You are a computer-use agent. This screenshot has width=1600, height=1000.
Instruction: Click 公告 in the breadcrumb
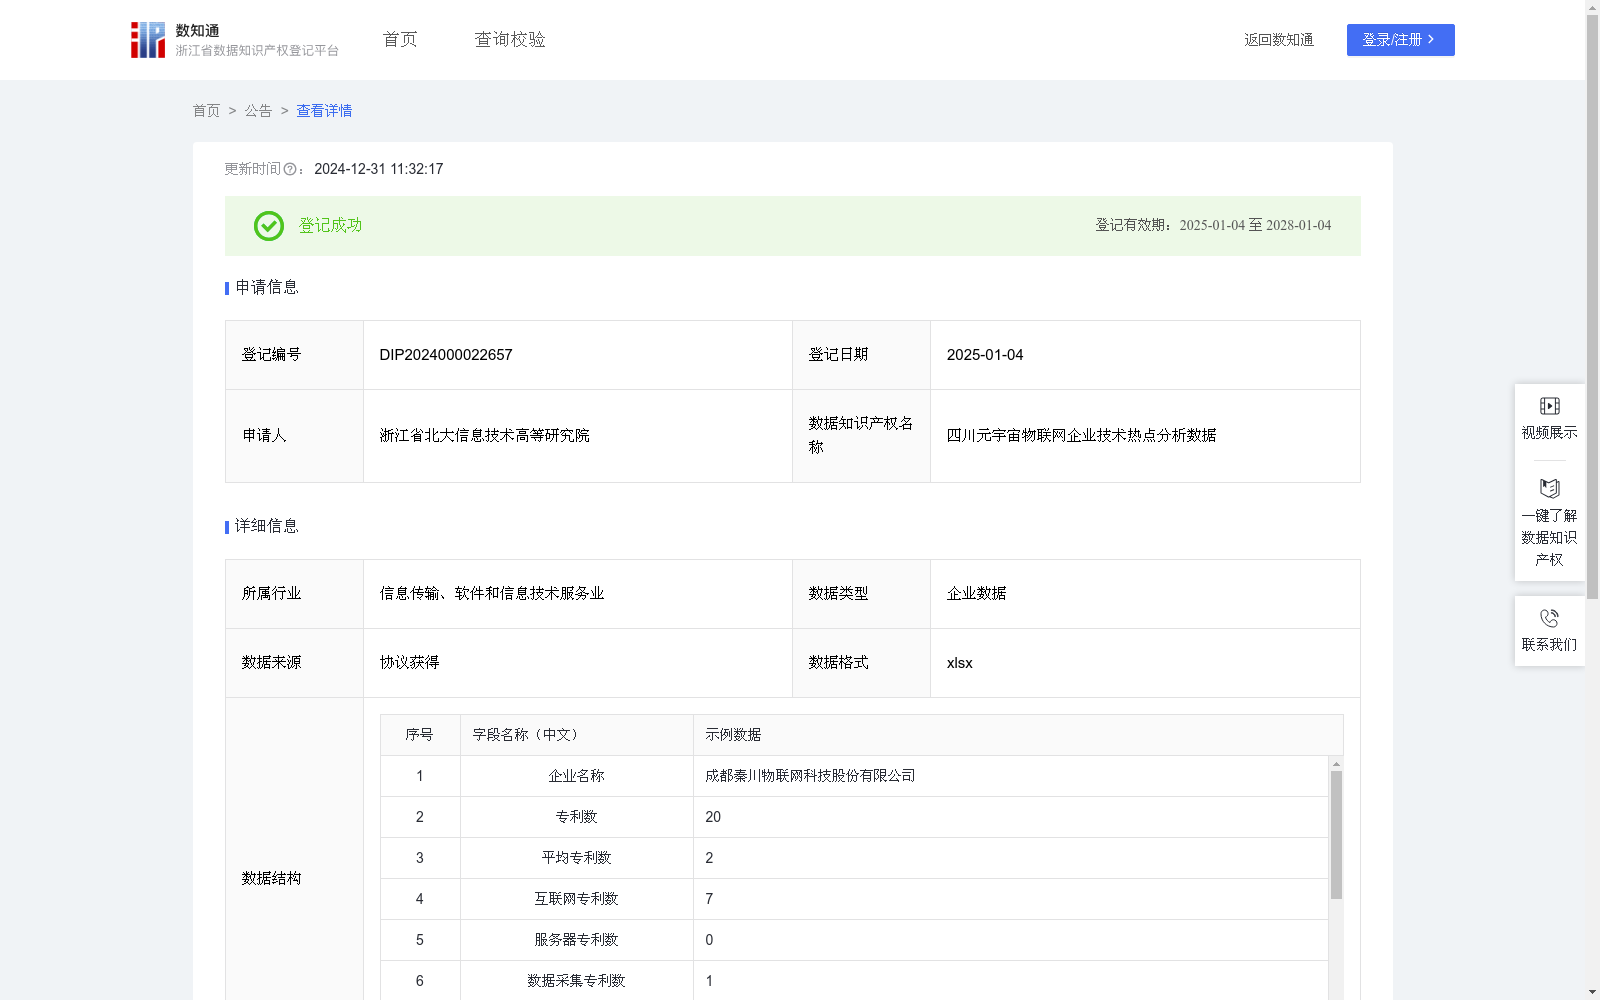tap(258, 111)
